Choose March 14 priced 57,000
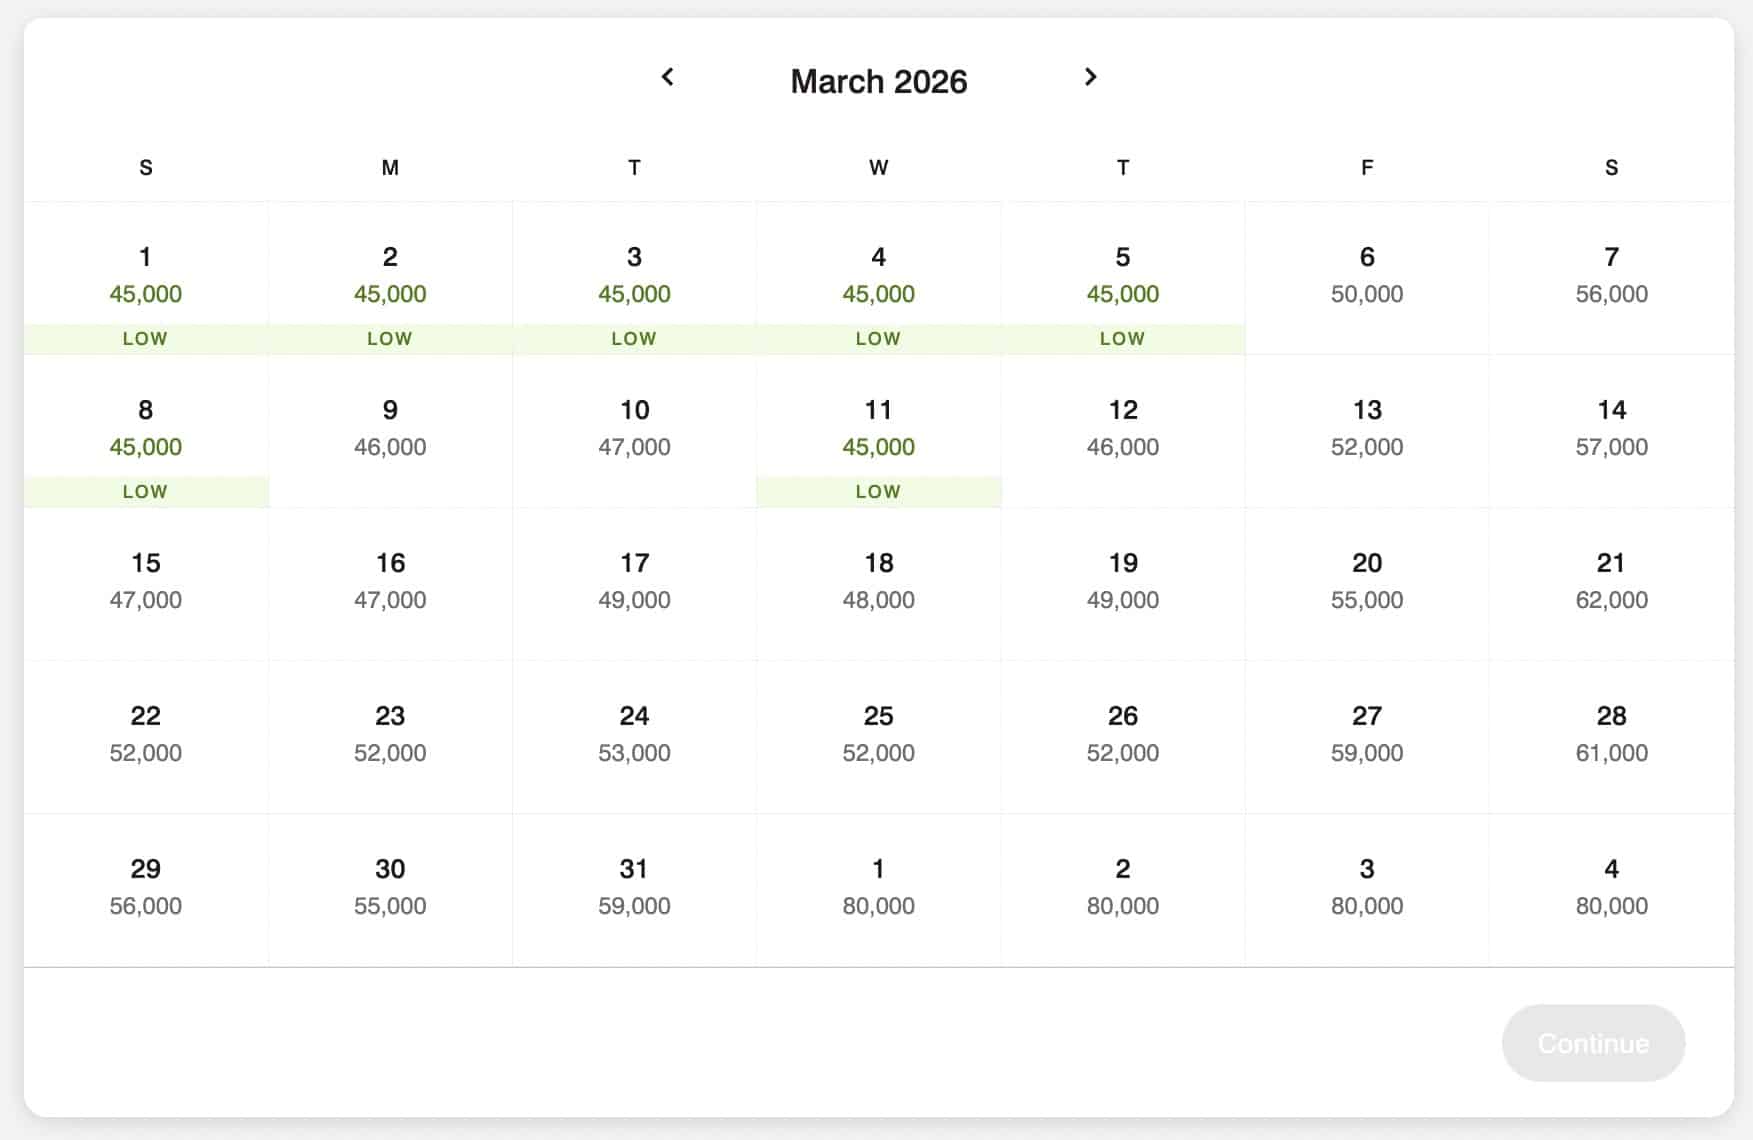The height and width of the screenshot is (1140, 1753). coord(1610,430)
